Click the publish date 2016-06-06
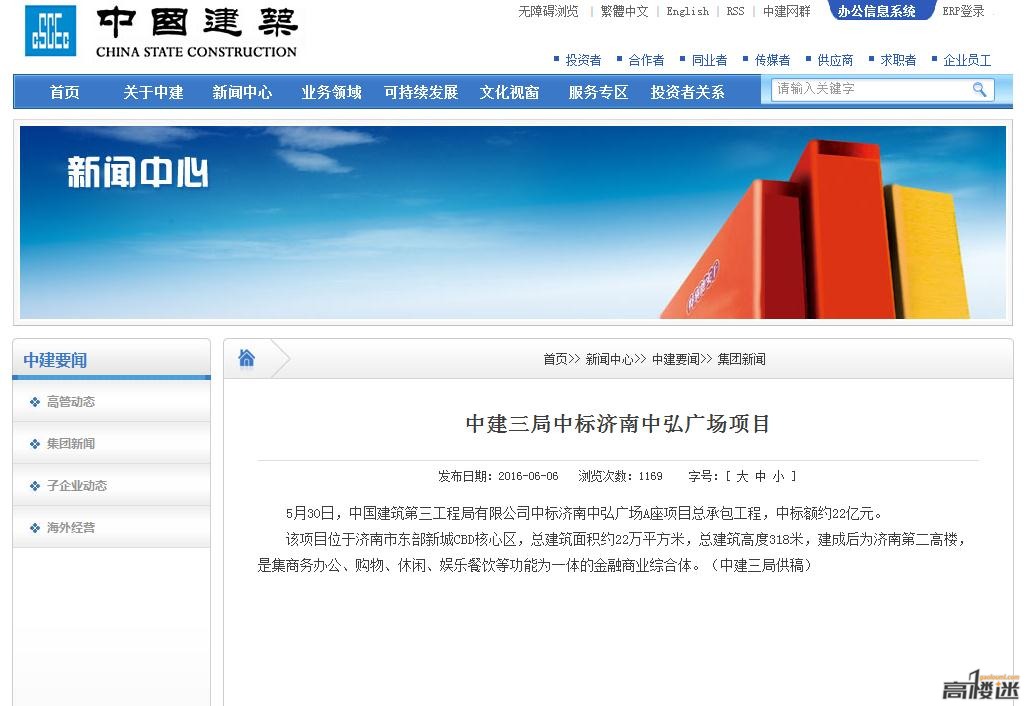 click(x=528, y=476)
